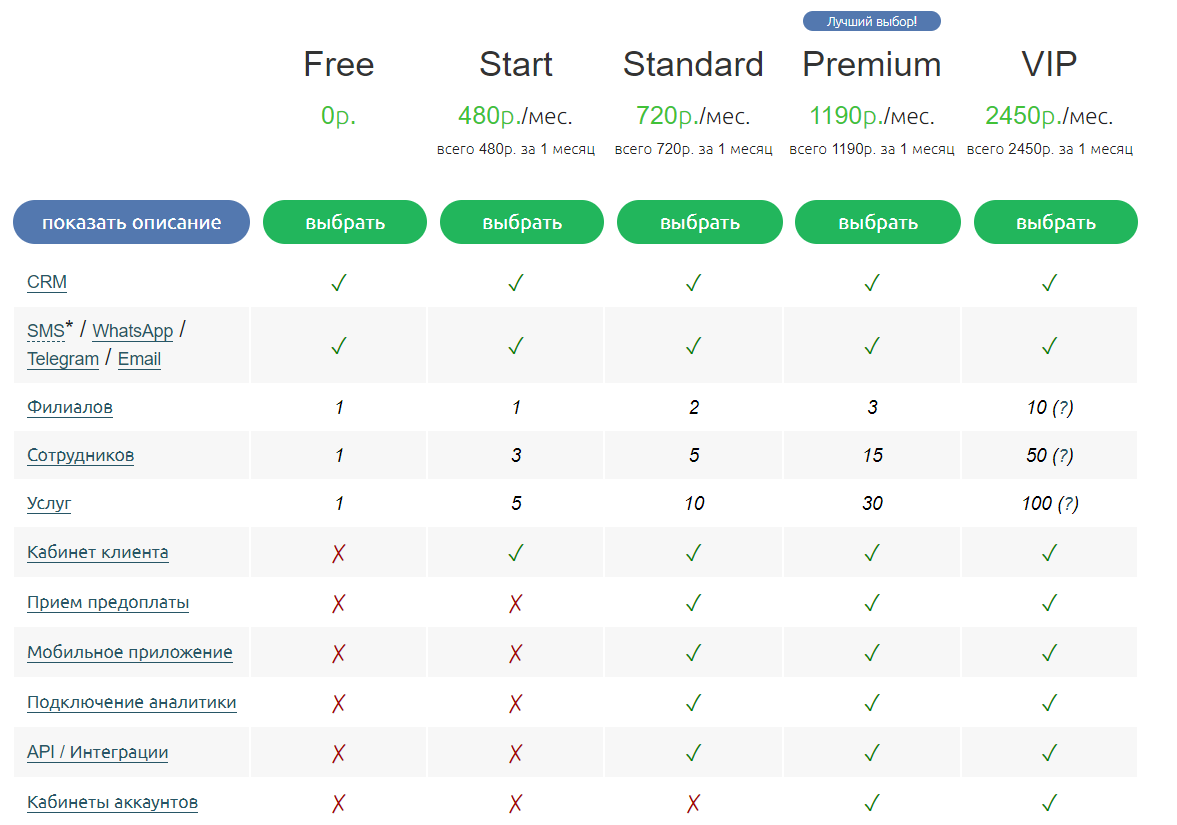Click red cross for Кабинеты аккаунтов under Standard

click(x=693, y=803)
